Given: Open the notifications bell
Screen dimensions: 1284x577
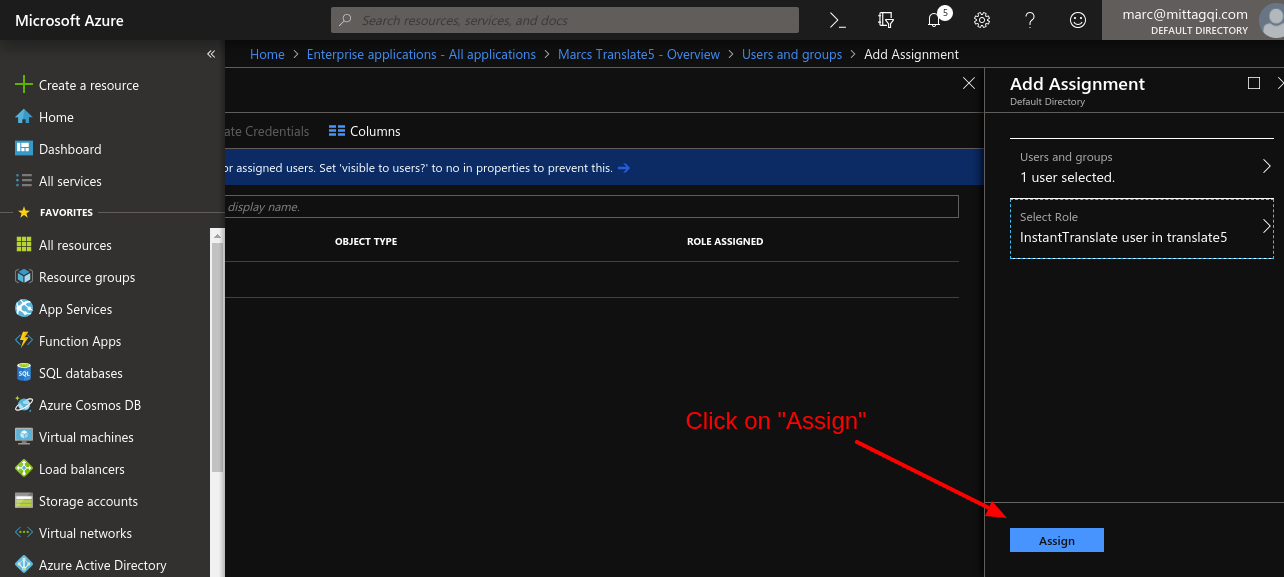Looking at the screenshot, I should [x=934, y=20].
